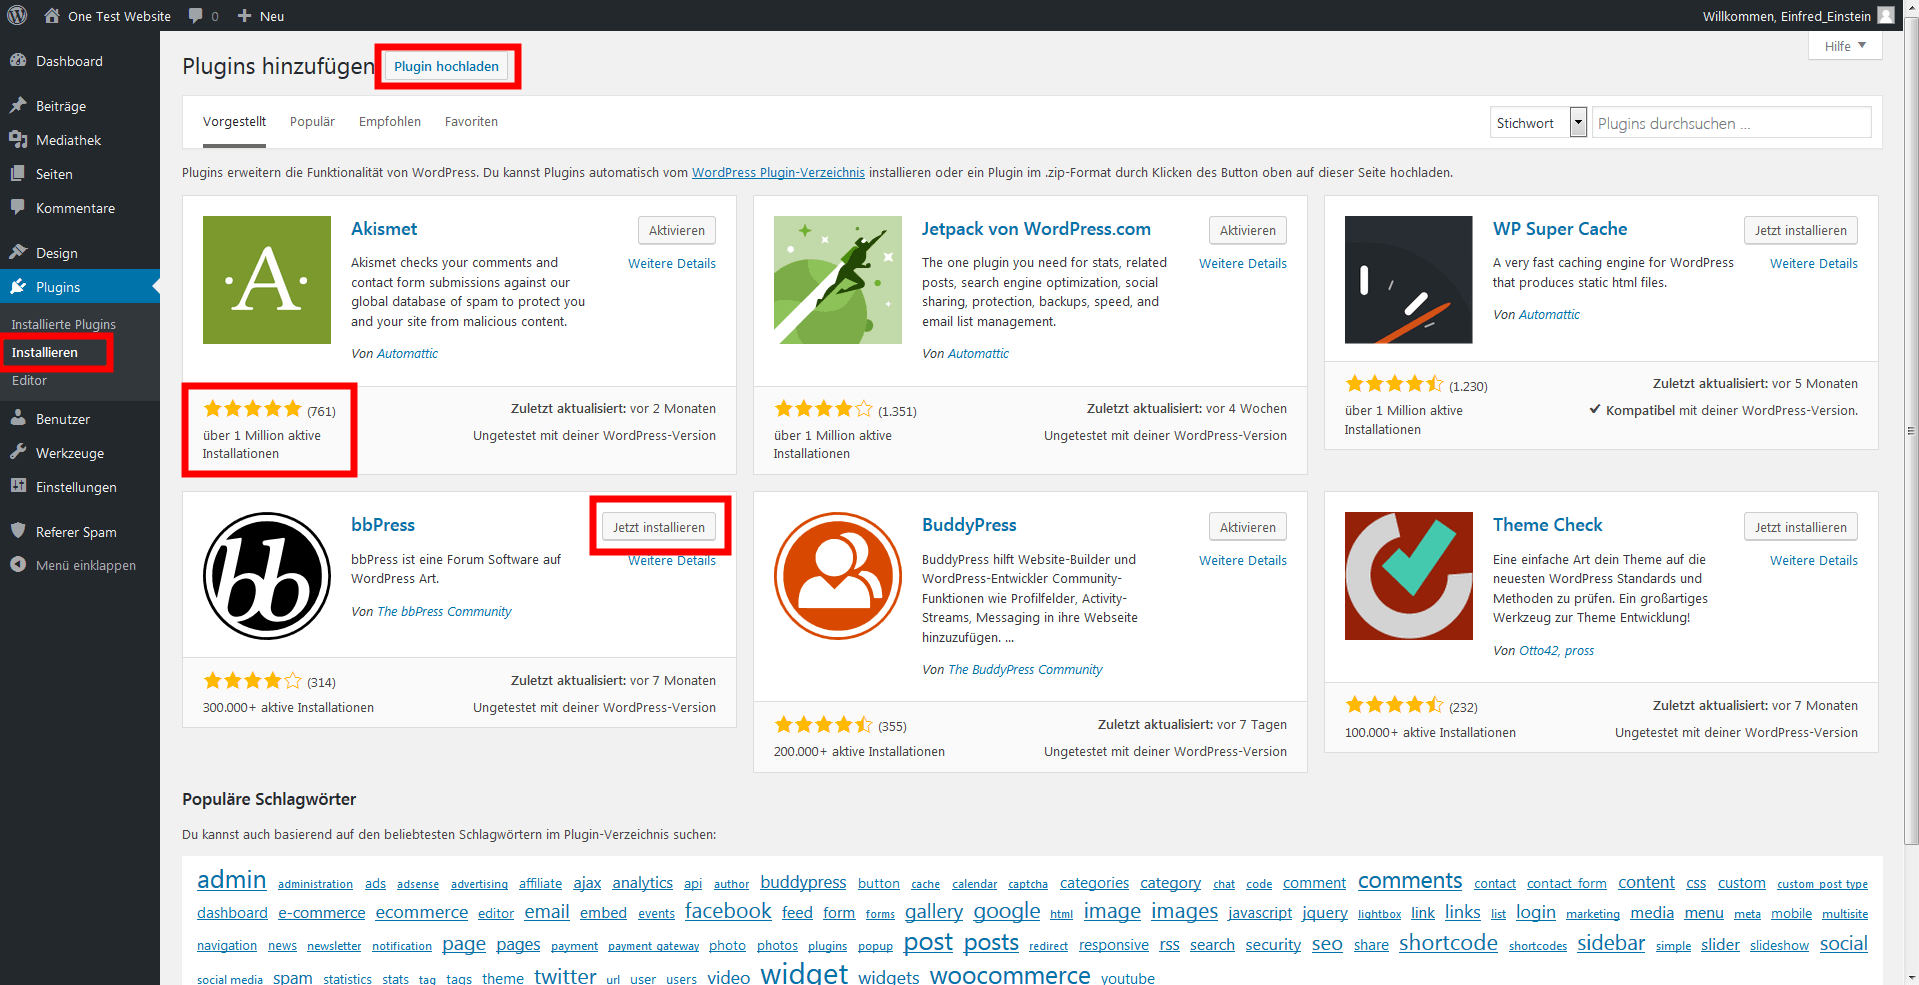Click the woocommerce tag link

[1010, 974]
